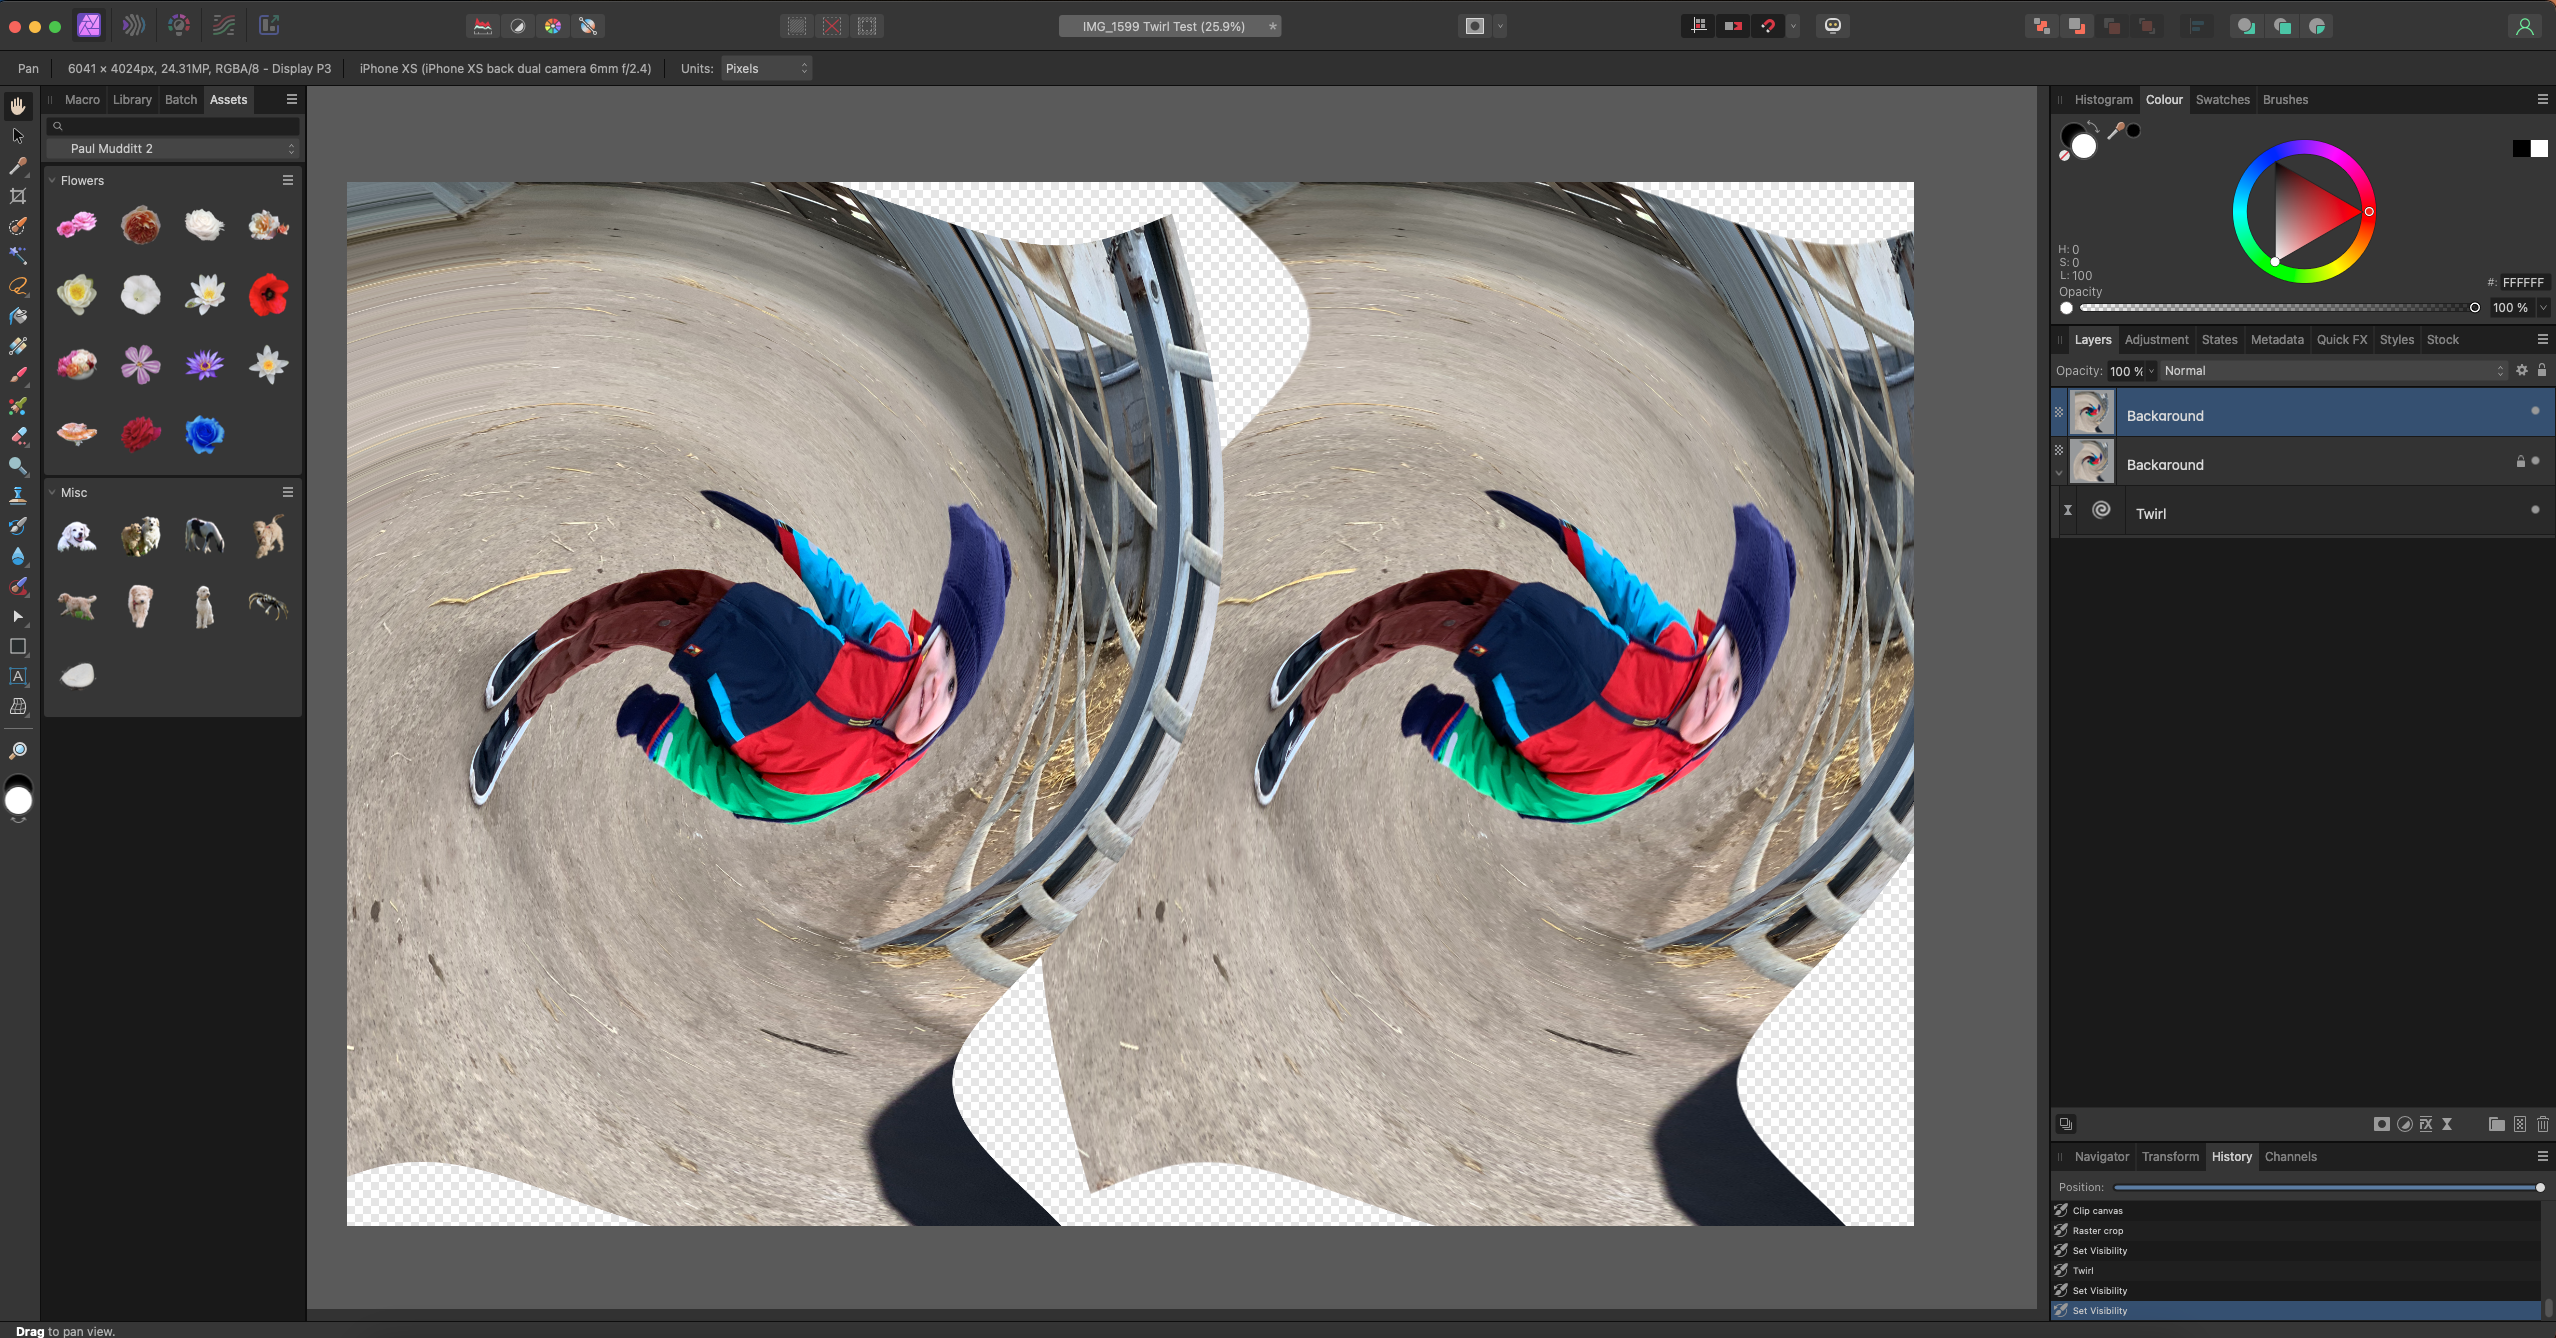Open the Units Pixels dropdown
Image resolution: width=2556 pixels, height=1338 pixels.
[766, 69]
